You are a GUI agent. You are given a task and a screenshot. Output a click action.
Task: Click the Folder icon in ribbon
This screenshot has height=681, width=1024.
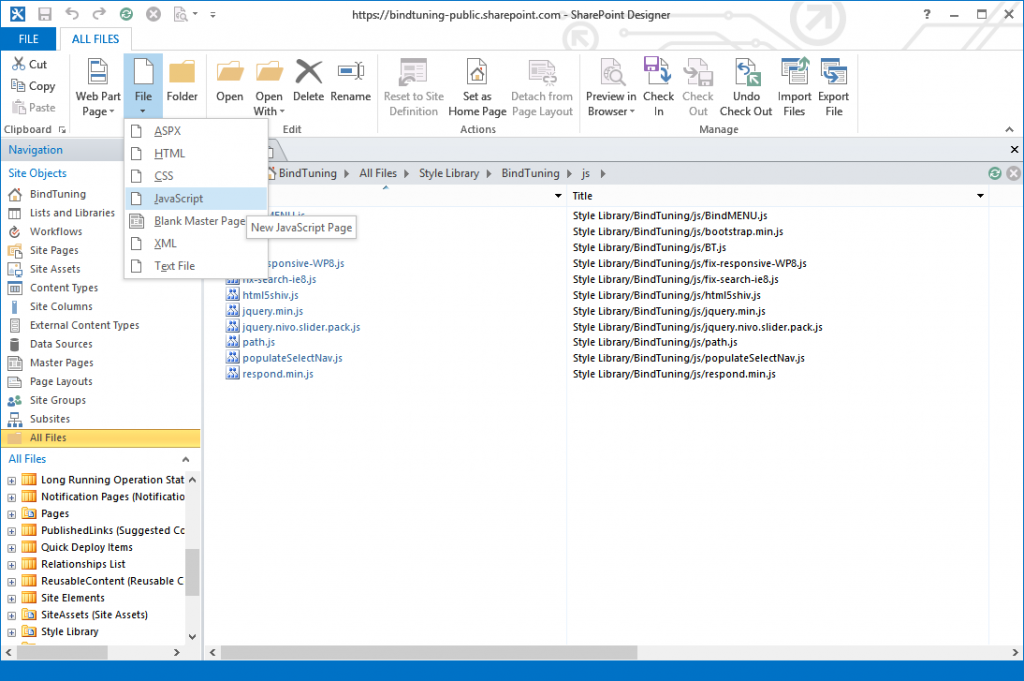pyautogui.click(x=182, y=73)
